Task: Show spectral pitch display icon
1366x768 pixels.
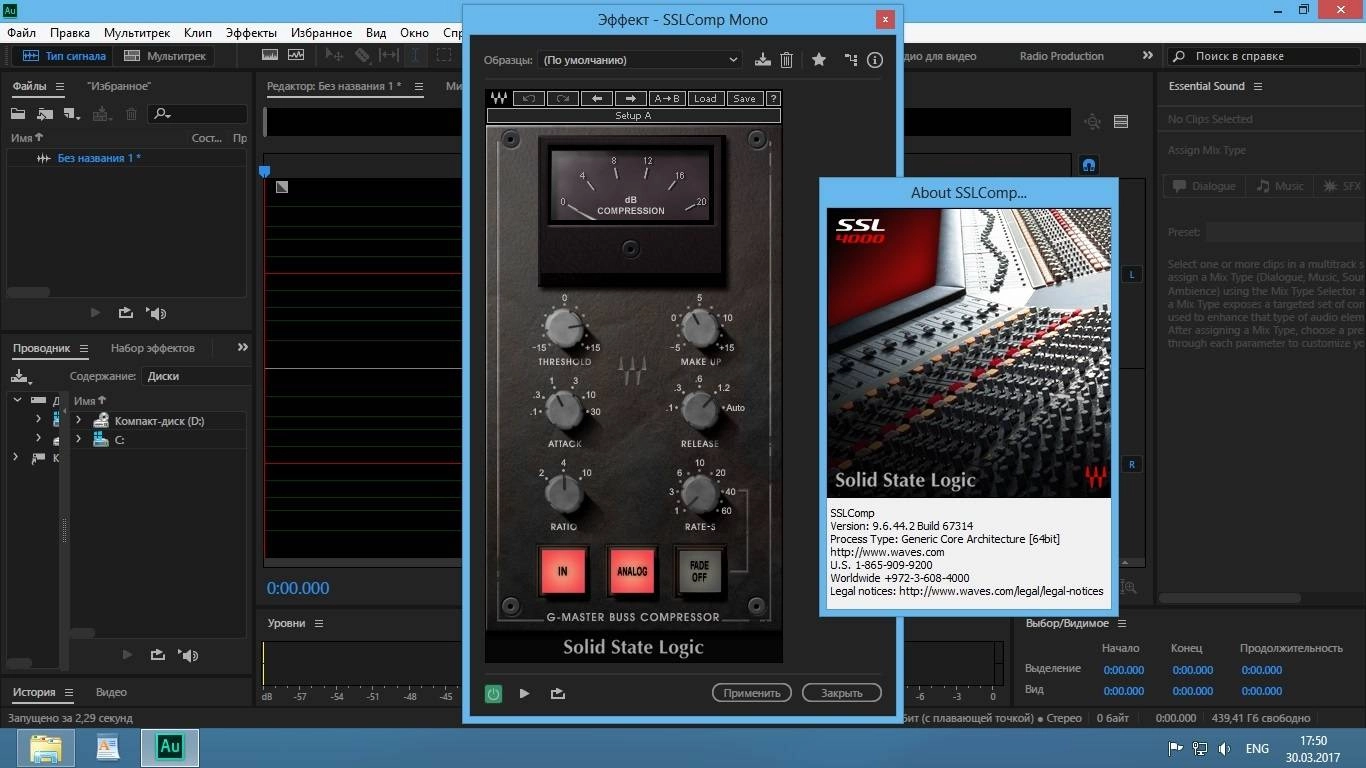Action: click(296, 56)
